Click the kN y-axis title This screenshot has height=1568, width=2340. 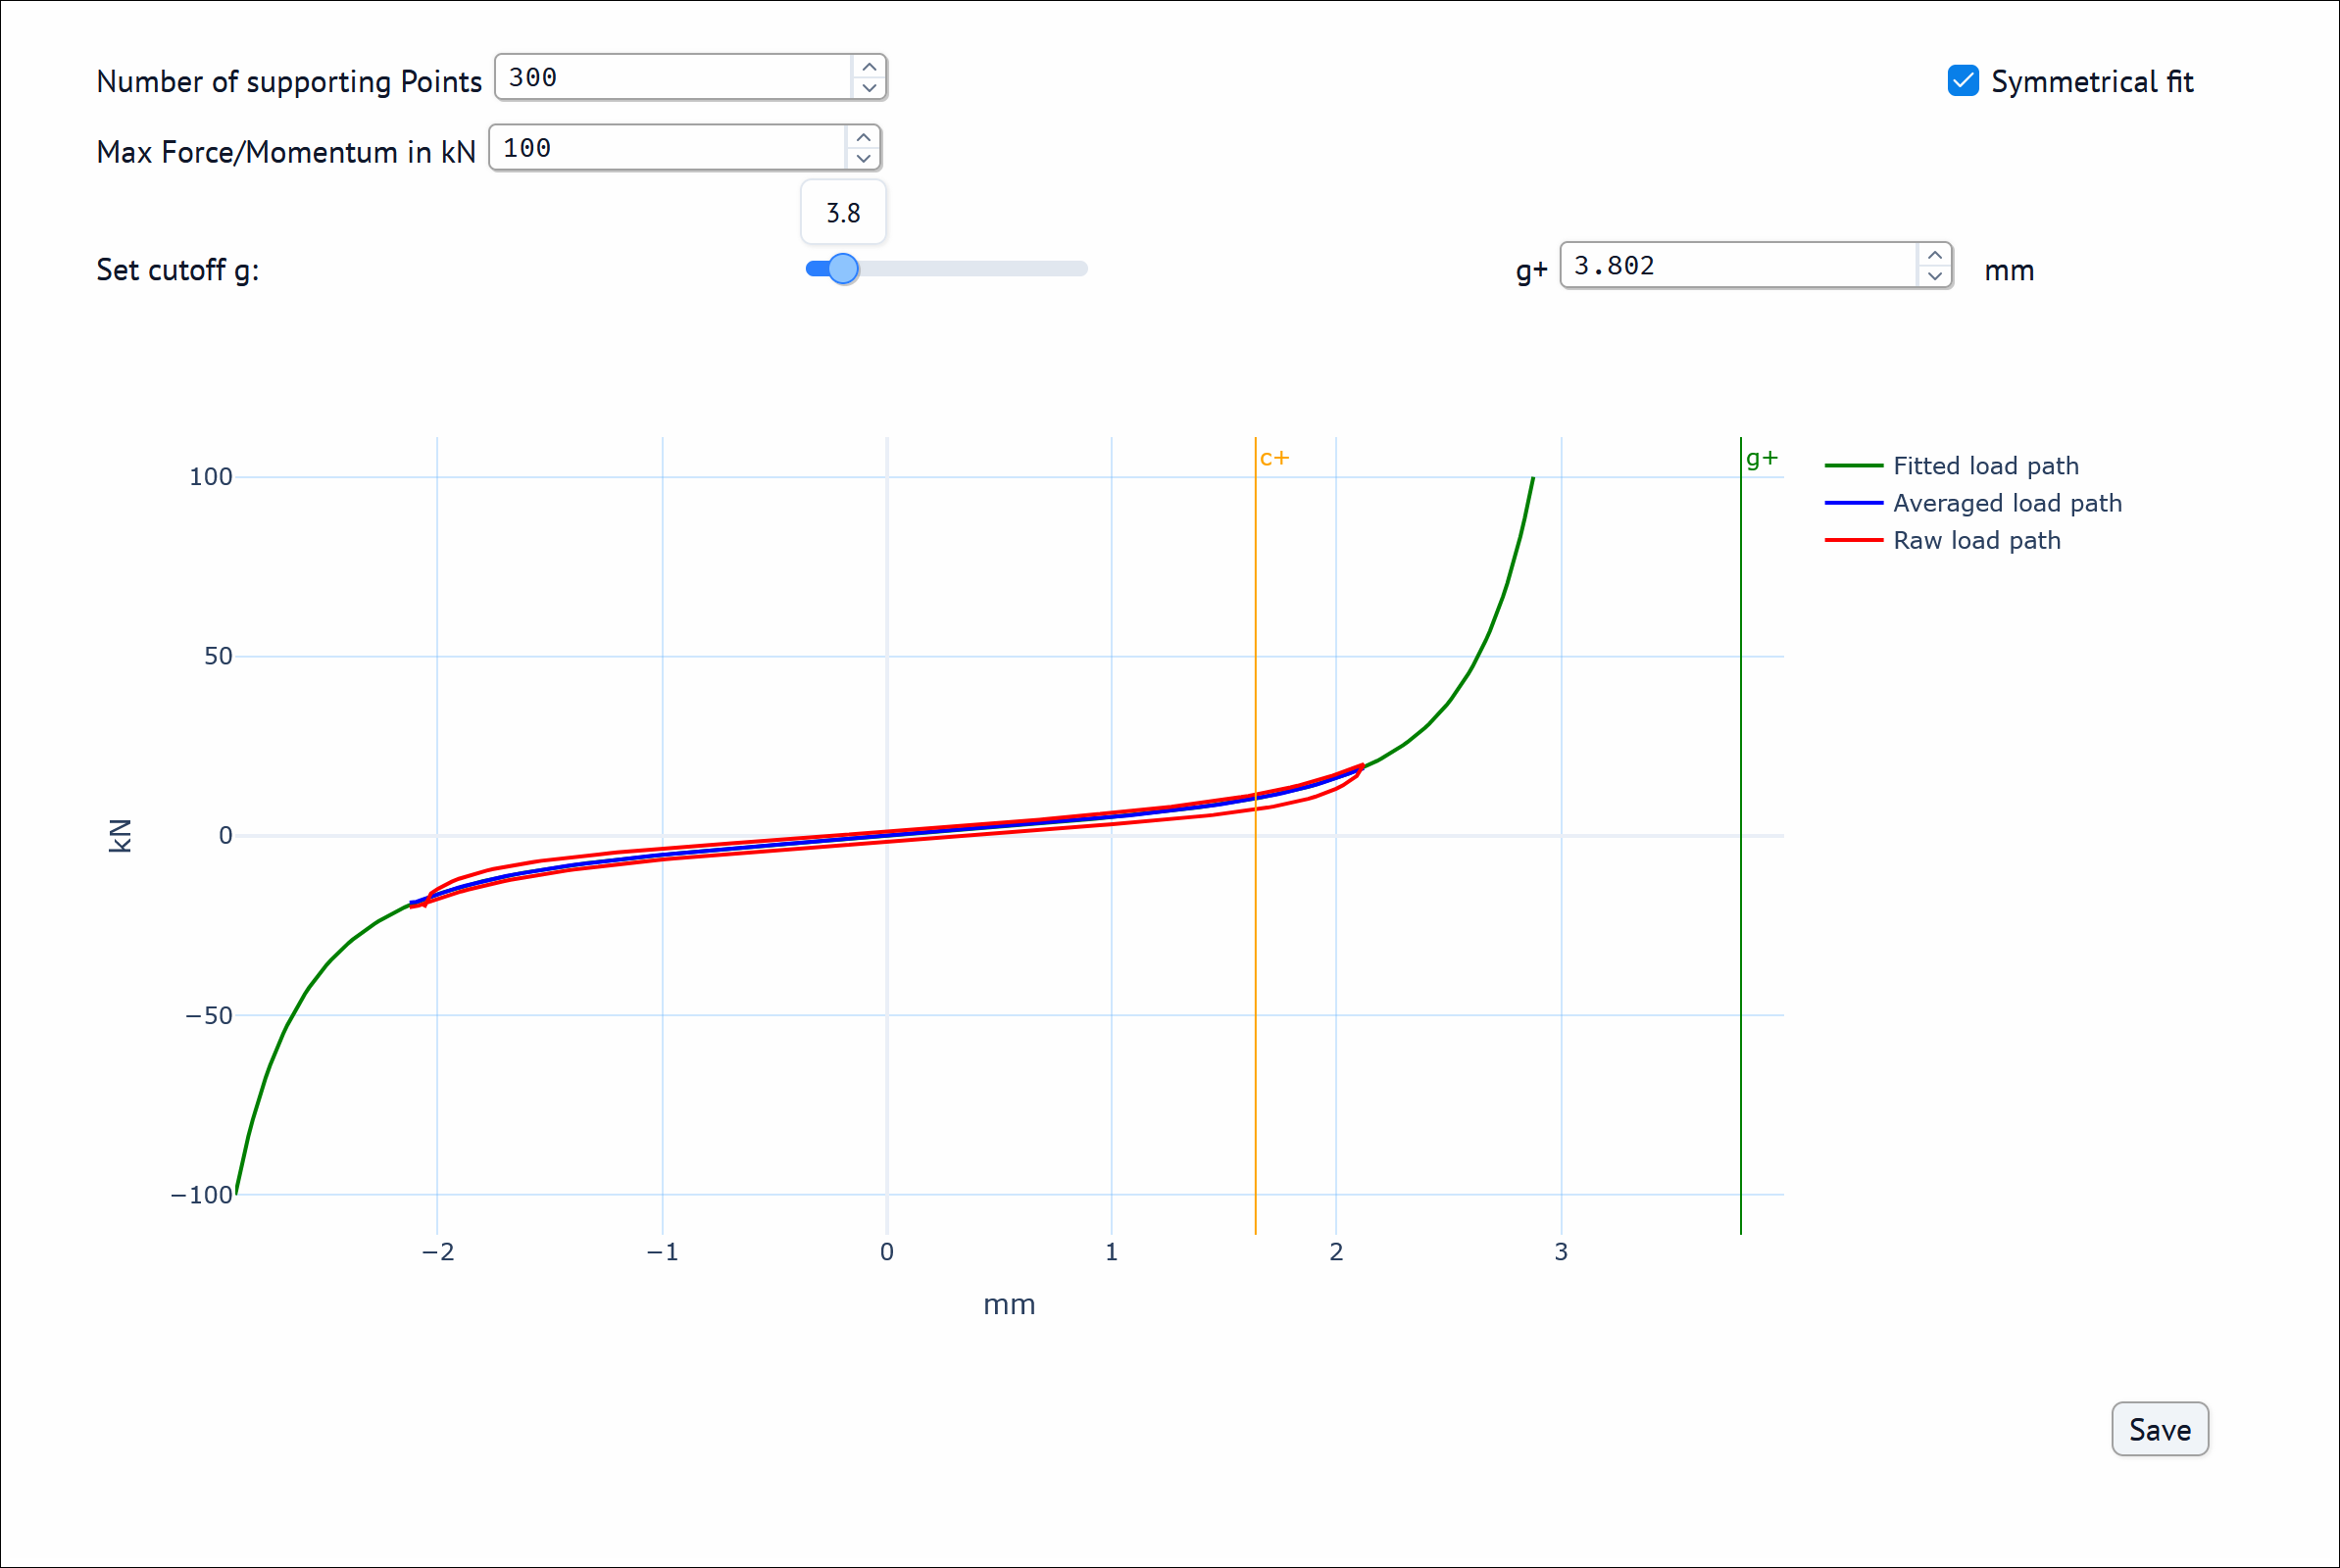tap(120, 836)
